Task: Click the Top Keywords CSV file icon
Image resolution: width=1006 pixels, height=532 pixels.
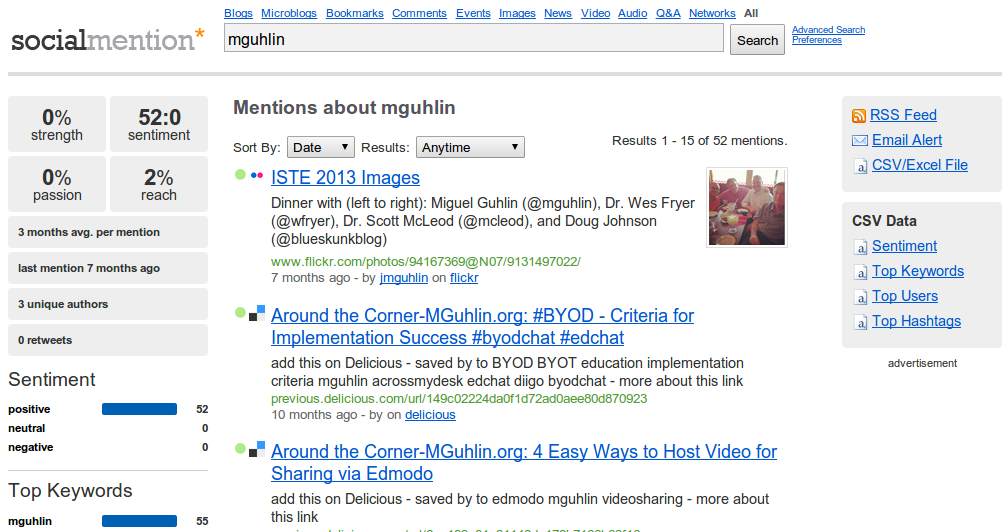Action: 860,272
